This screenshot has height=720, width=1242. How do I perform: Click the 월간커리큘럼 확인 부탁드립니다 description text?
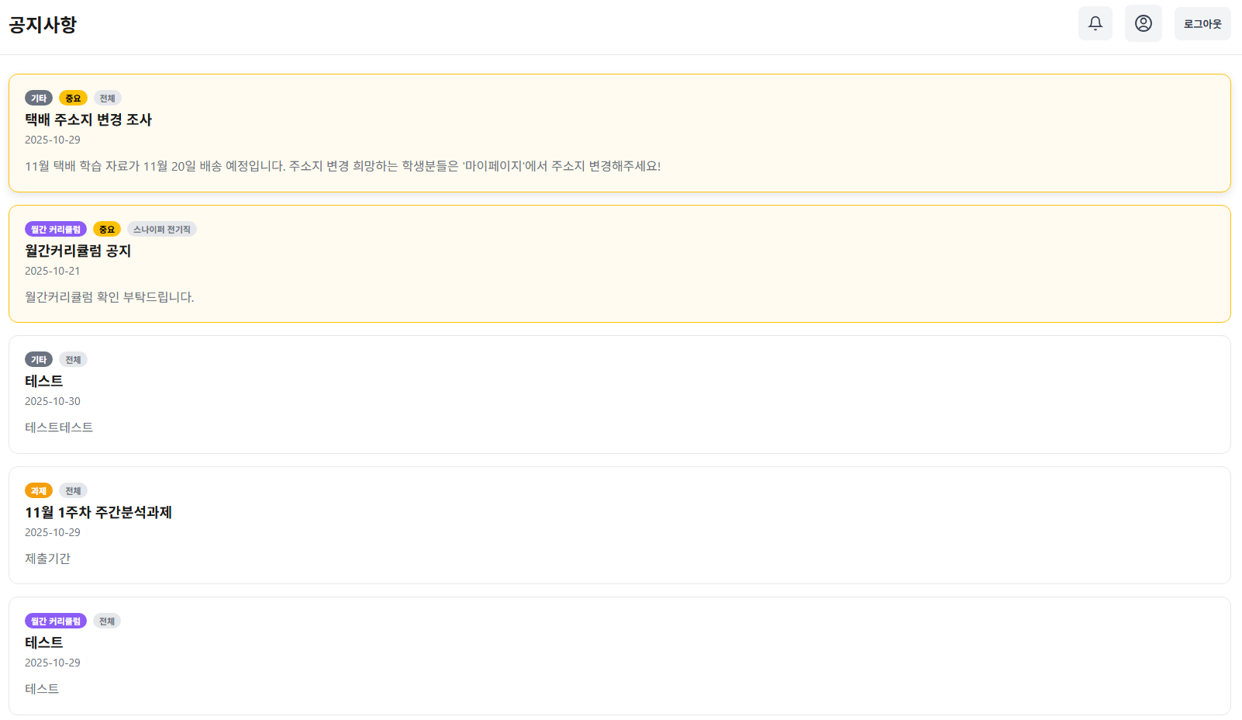[x=109, y=297]
